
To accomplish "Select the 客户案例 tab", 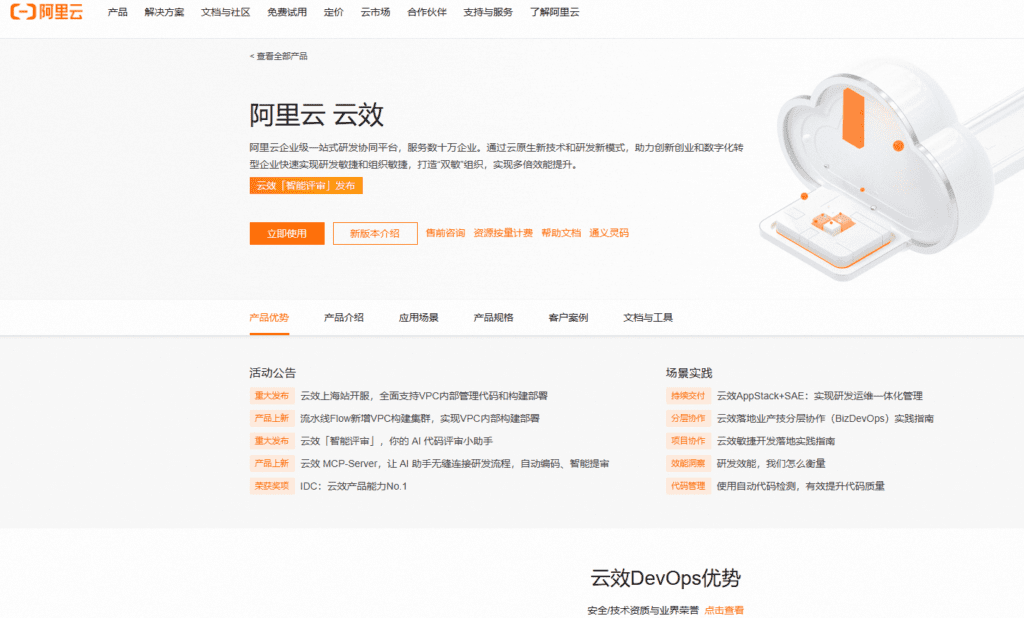I will (x=567, y=316).
